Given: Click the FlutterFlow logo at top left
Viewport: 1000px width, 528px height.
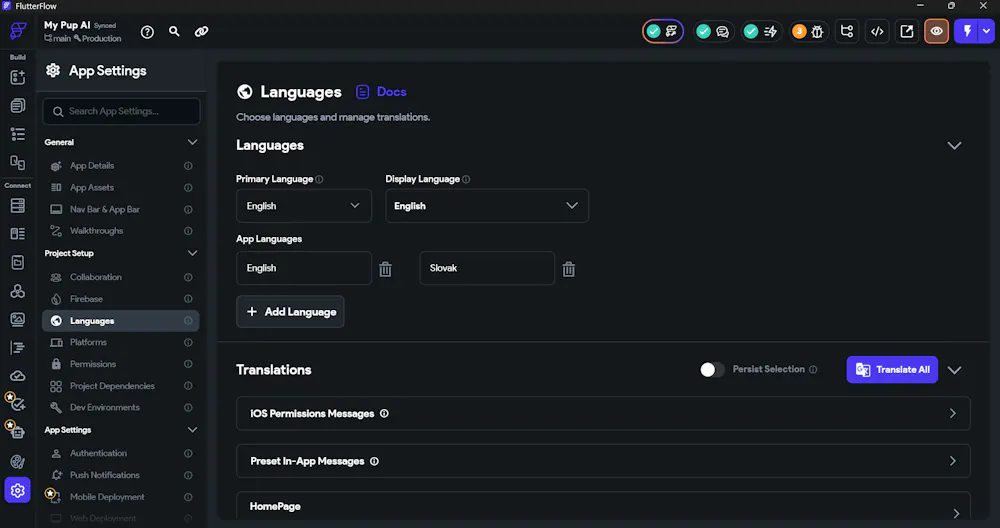Looking at the screenshot, I should coord(18,31).
